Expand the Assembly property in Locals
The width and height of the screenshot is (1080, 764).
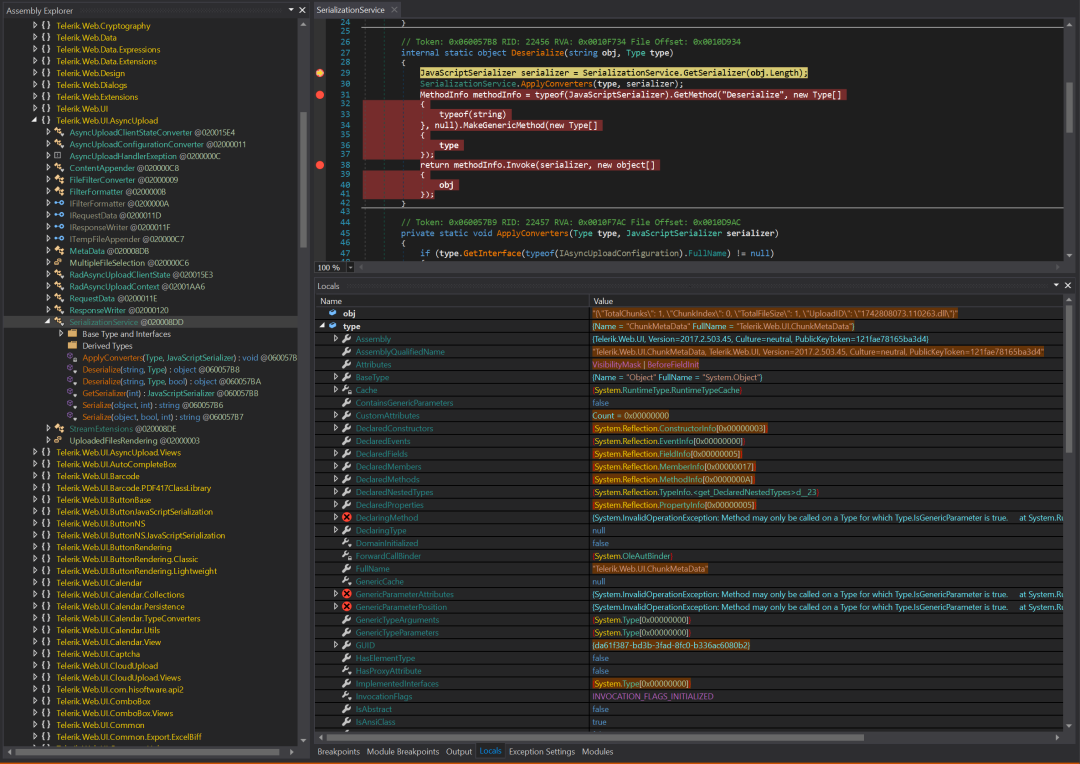point(336,339)
